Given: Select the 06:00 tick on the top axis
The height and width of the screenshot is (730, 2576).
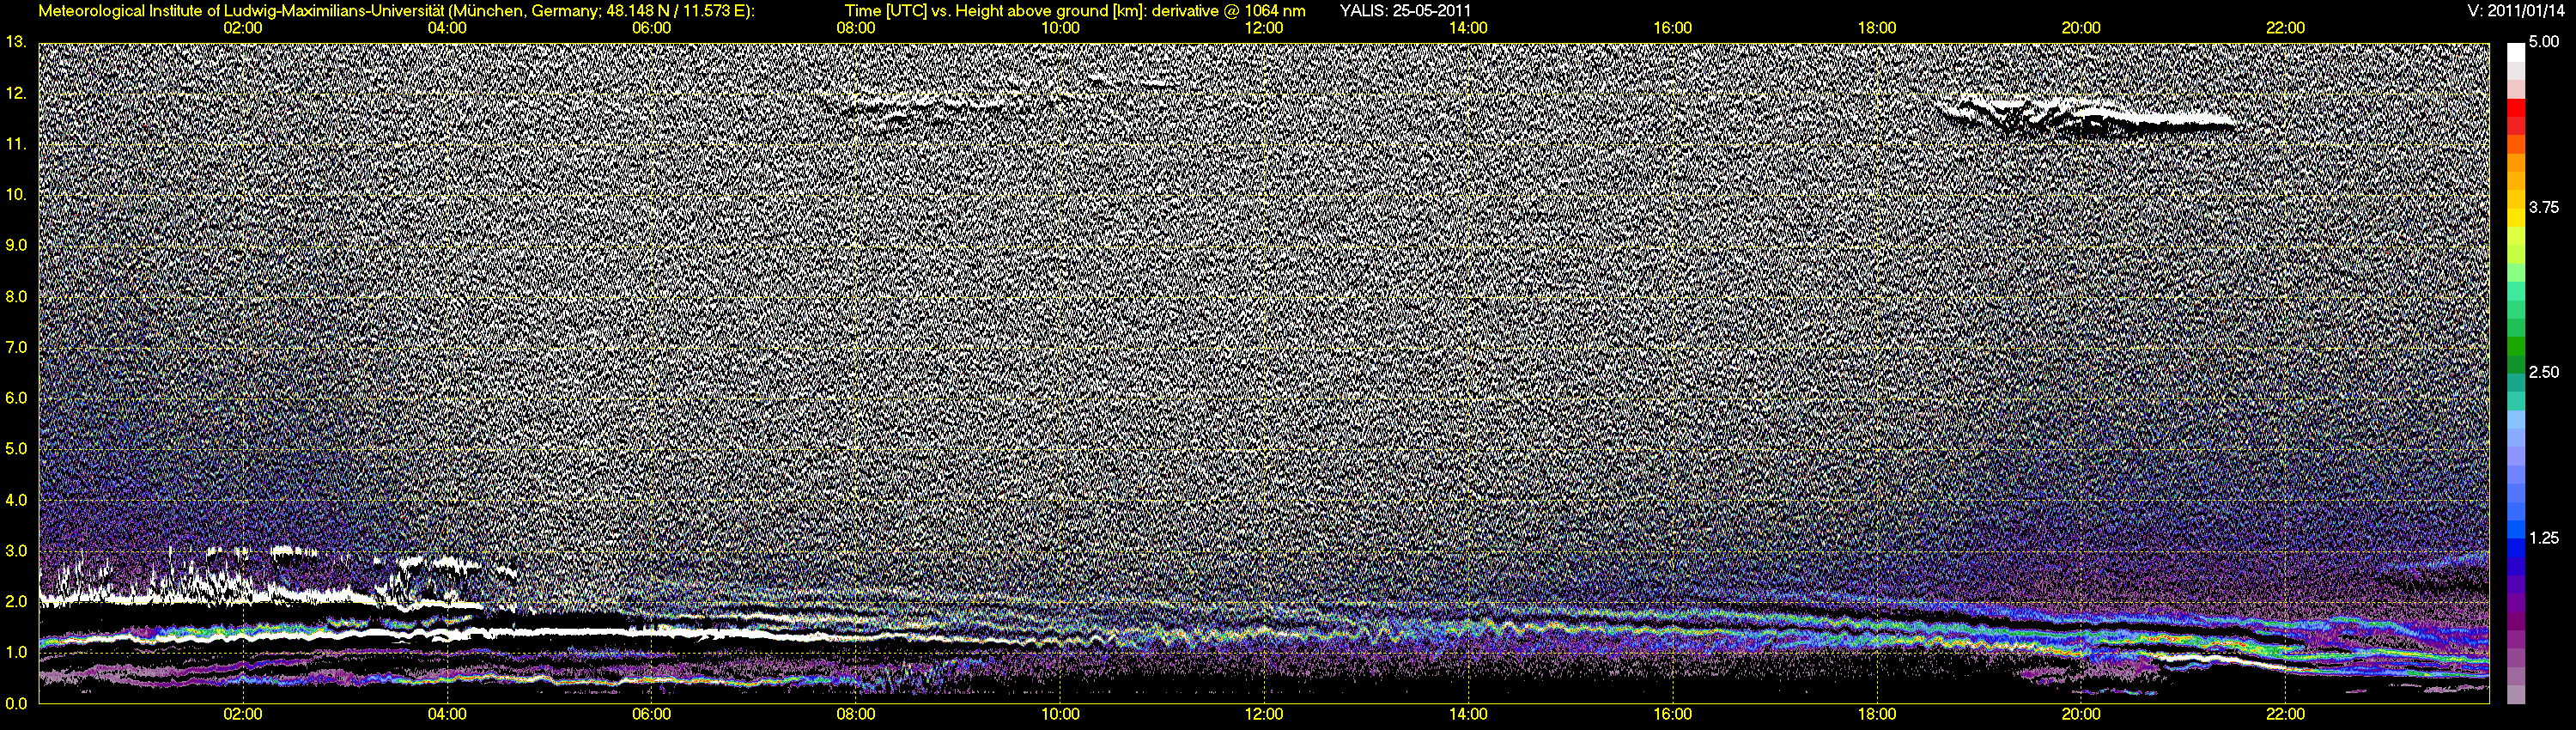Looking at the screenshot, I should click(651, 28).
